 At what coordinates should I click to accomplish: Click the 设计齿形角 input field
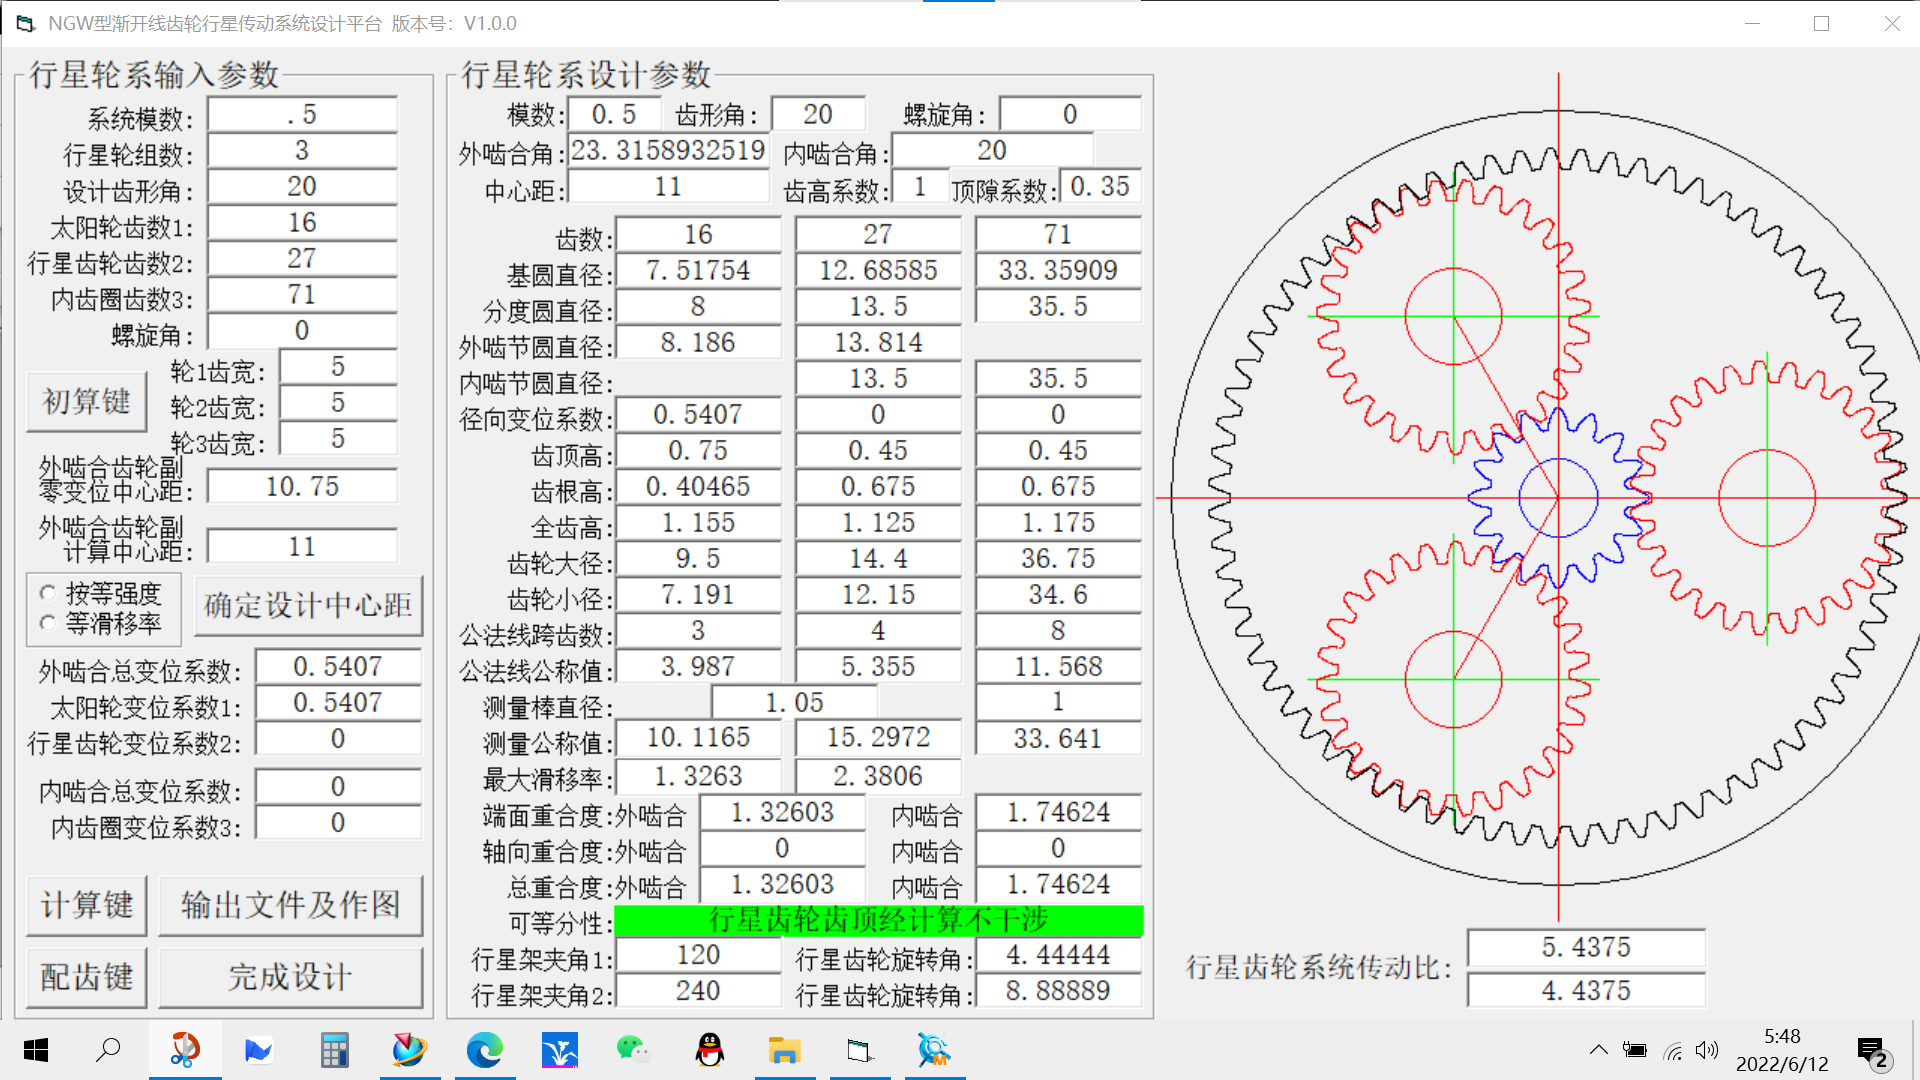302,187
